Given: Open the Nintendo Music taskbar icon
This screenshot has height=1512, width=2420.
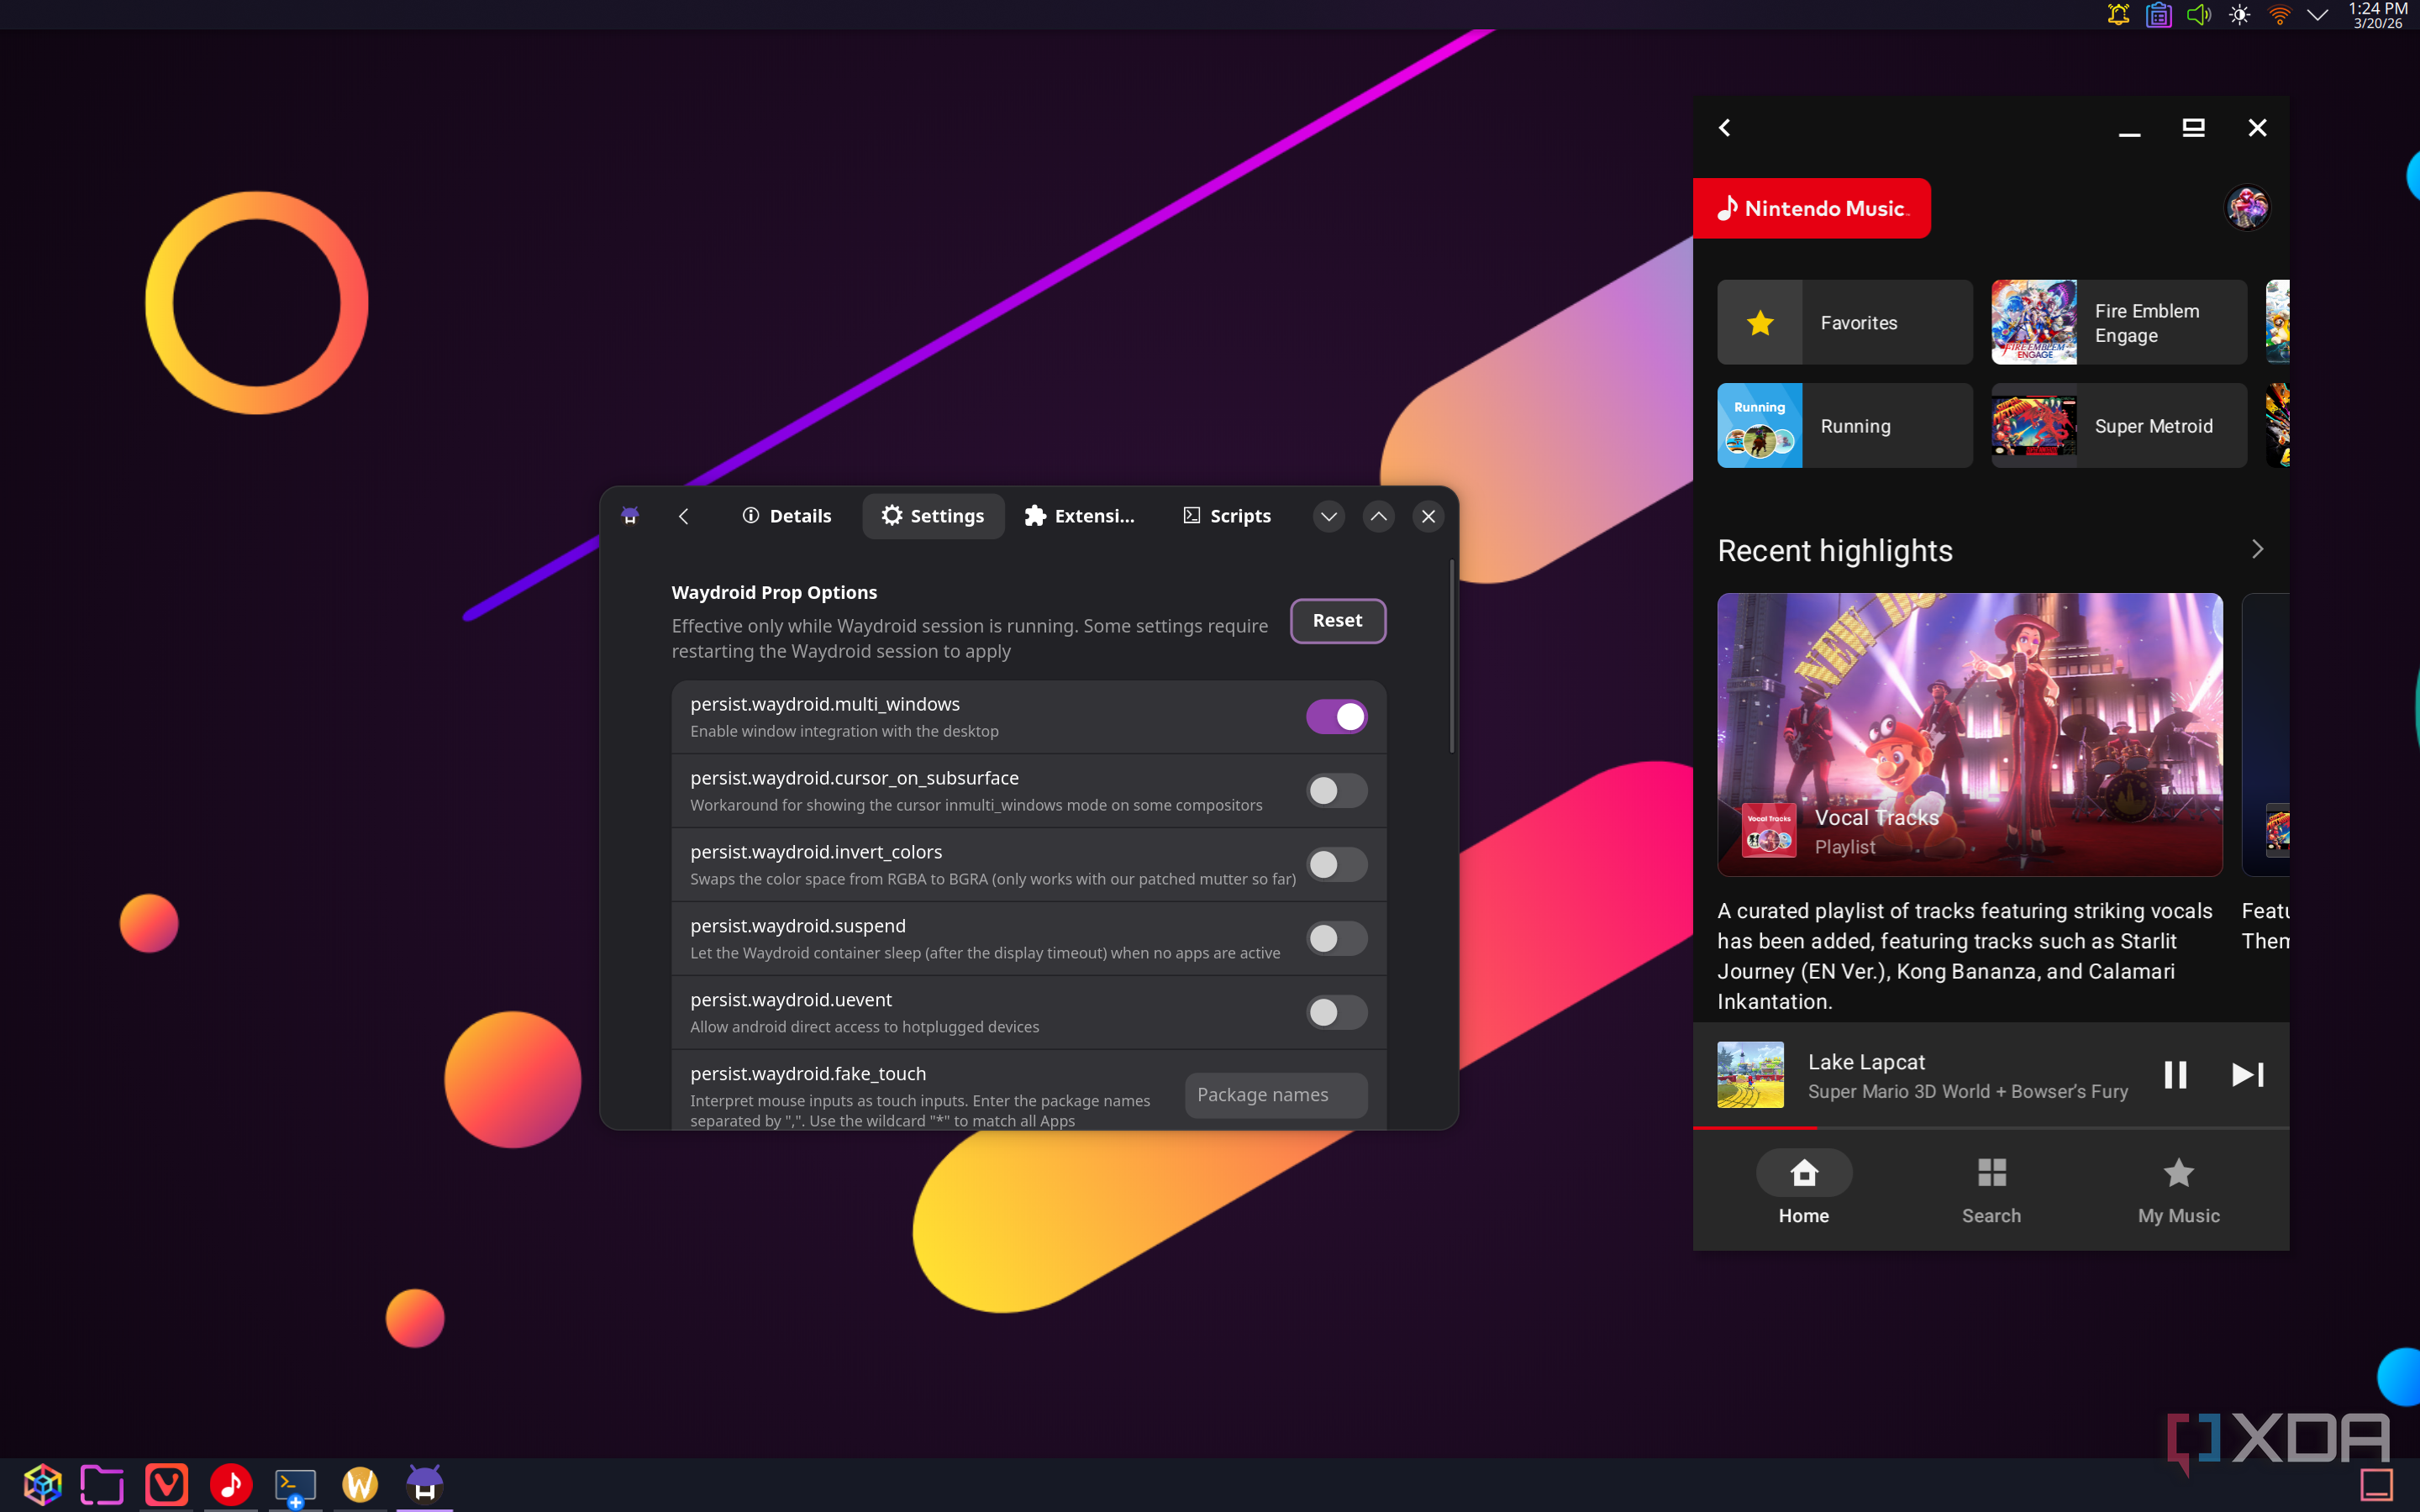Looking at the screenshot, I should [x=231, y=1485].
